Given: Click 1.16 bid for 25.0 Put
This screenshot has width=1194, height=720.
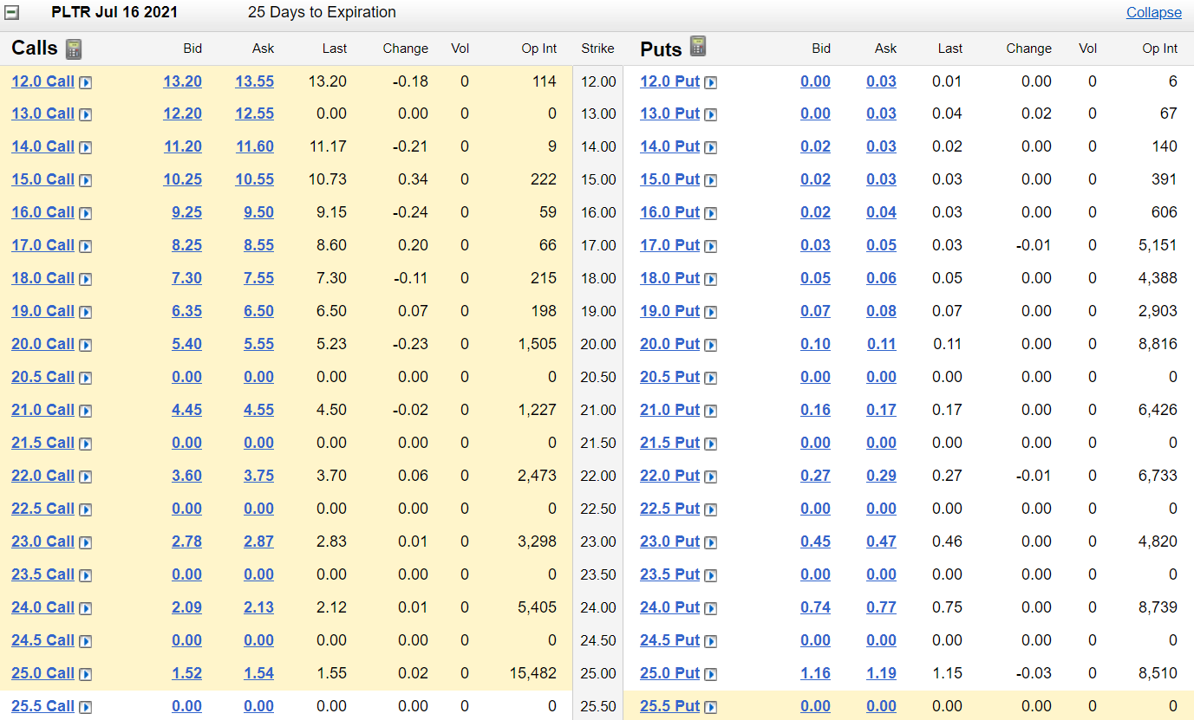Looking at the screenshot, I should click(x=816, y=674).
